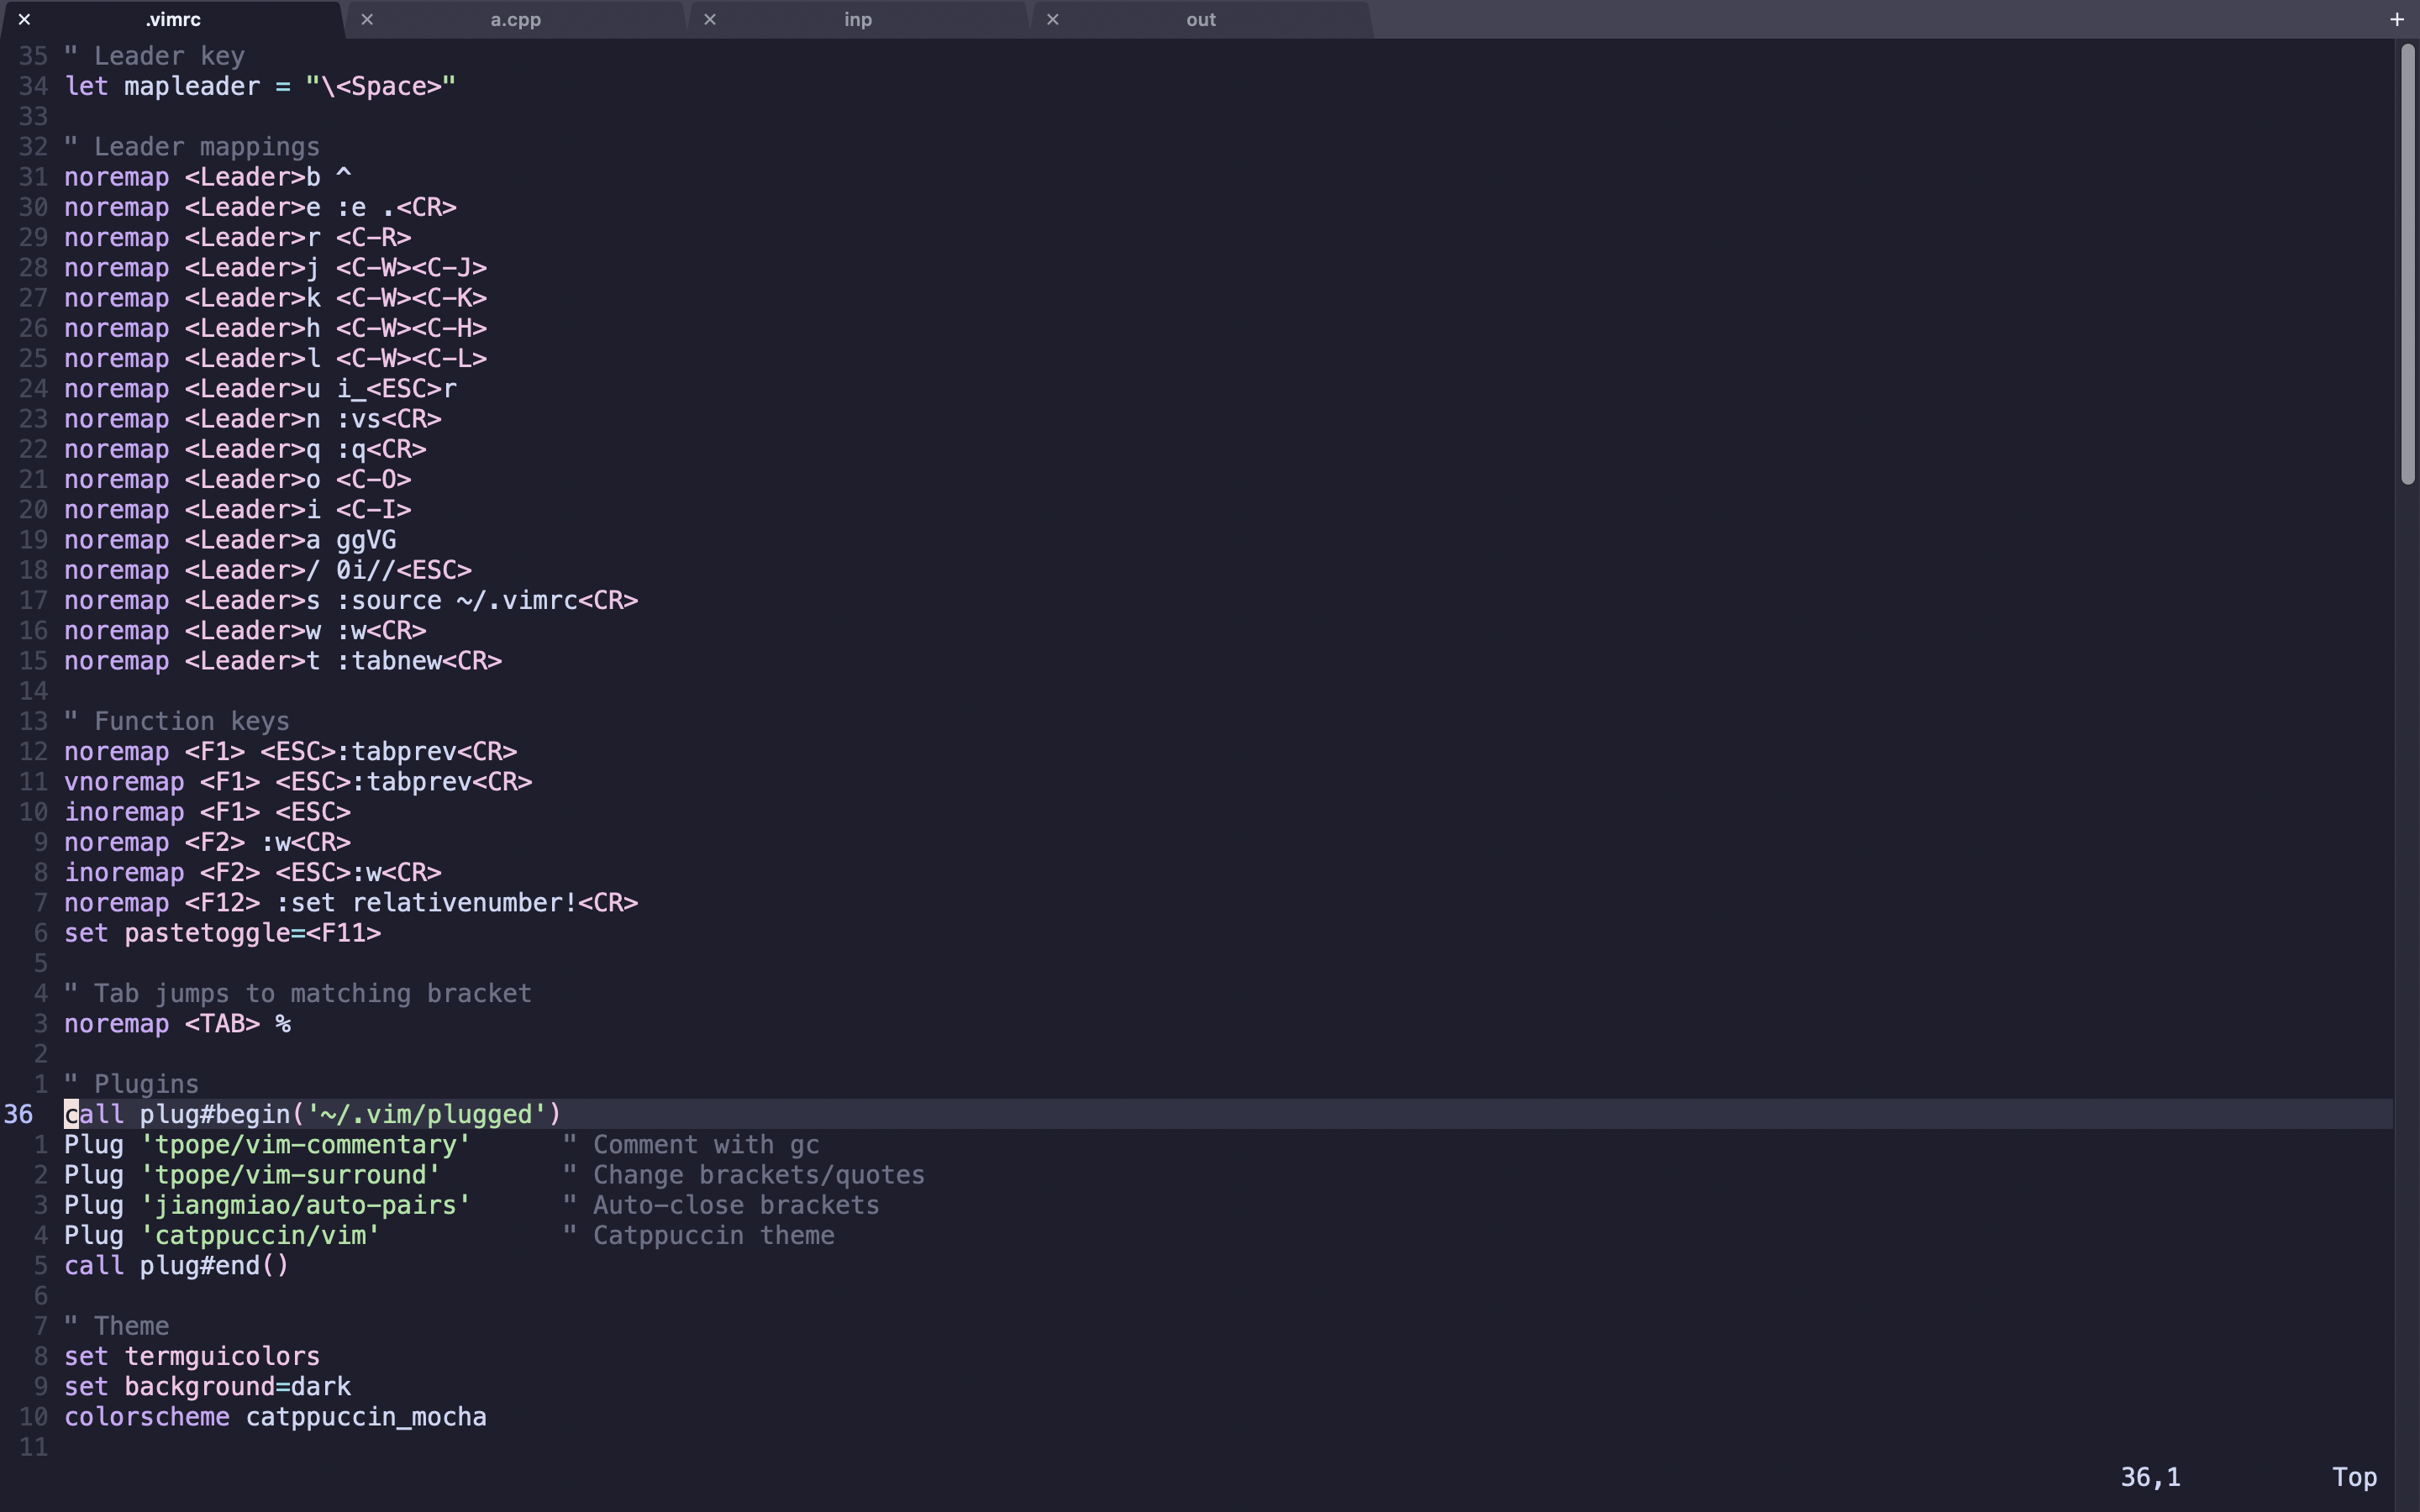Viewport: 2420px width, 1512px height.
Task: Click the 36,1 cursor position indicator
Action: point(2150,1477)
